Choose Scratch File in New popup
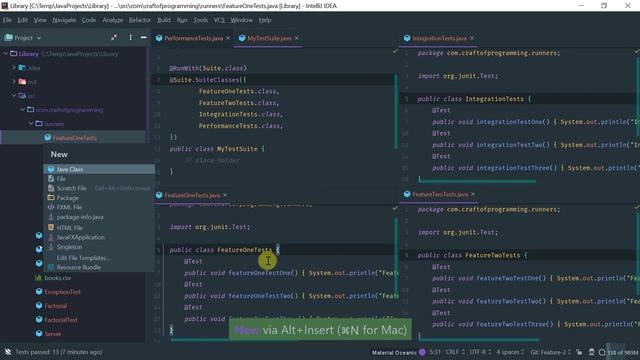The image size is (640, 360). (x=99, y=188)
